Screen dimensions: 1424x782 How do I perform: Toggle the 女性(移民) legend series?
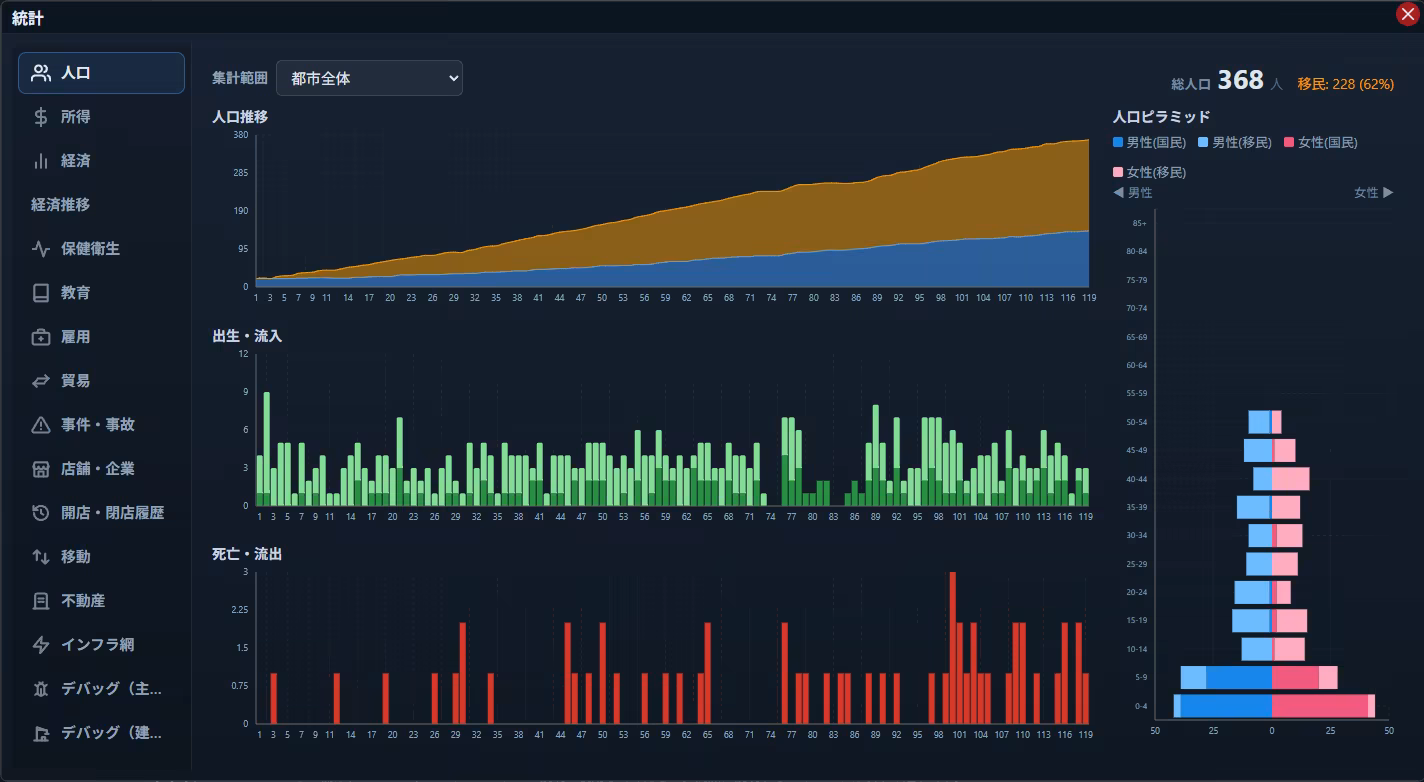tap(1149, 173)
